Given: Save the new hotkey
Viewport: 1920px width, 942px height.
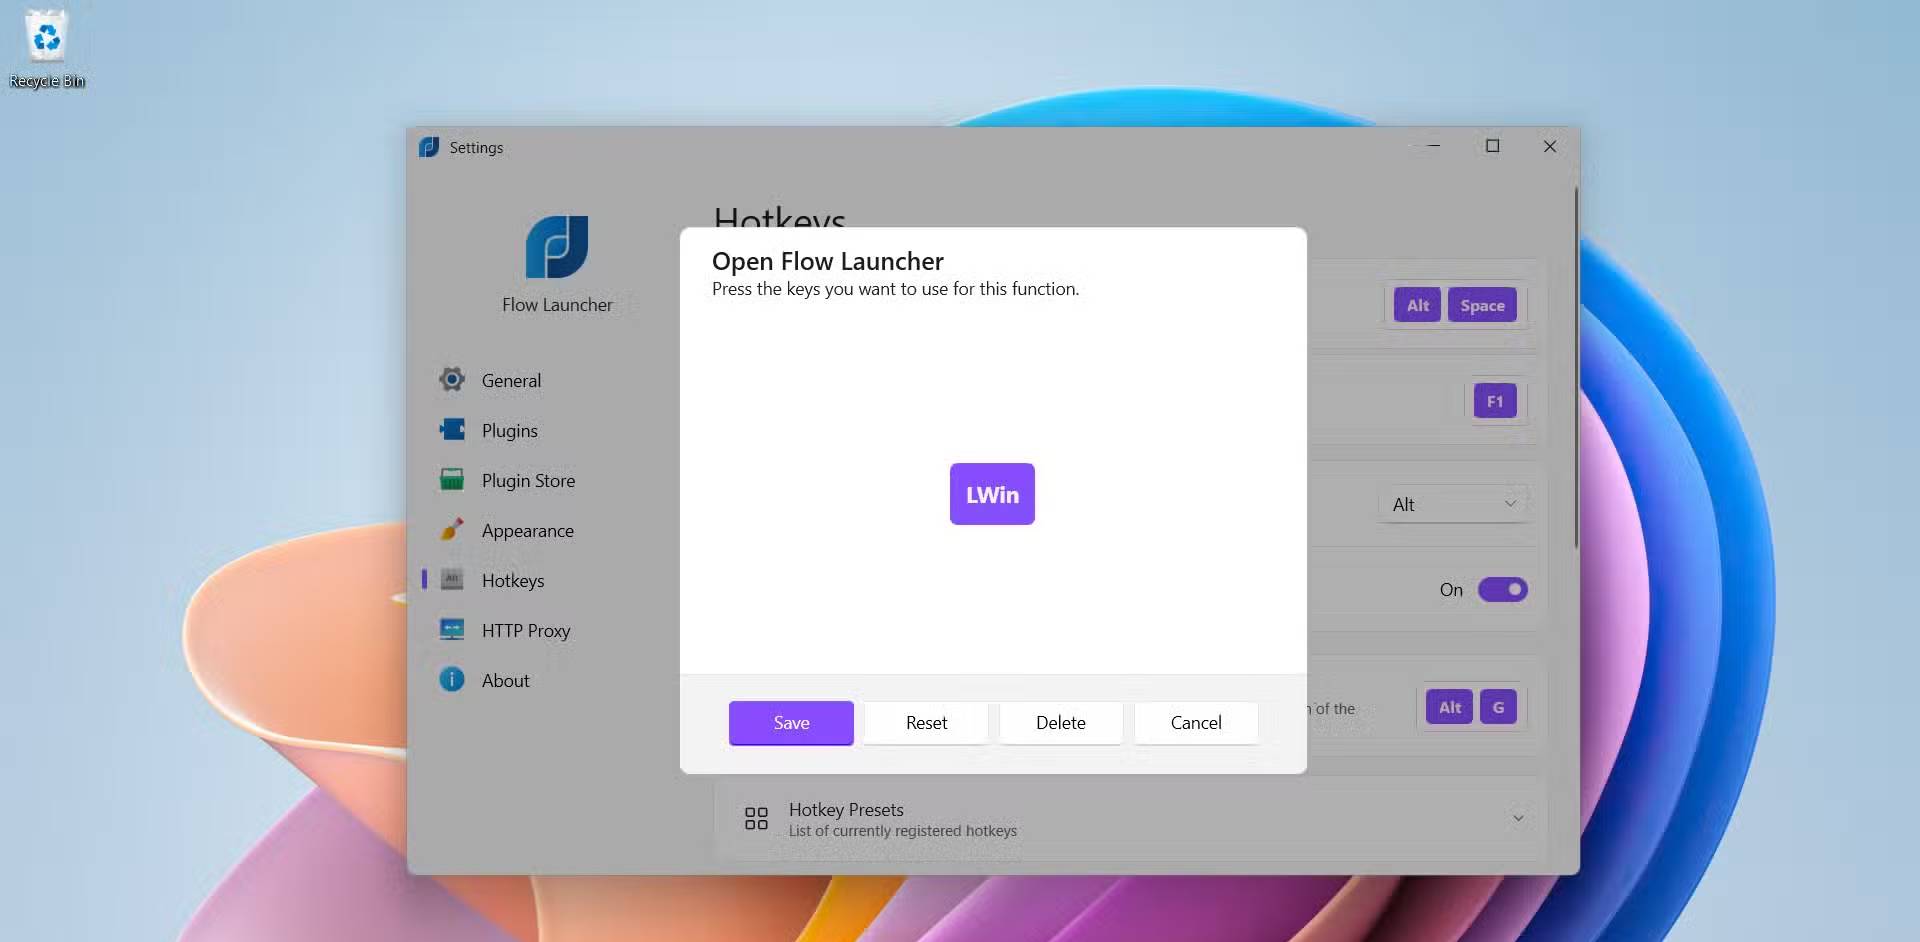Looking at the screenshot, I should point(791,723).
